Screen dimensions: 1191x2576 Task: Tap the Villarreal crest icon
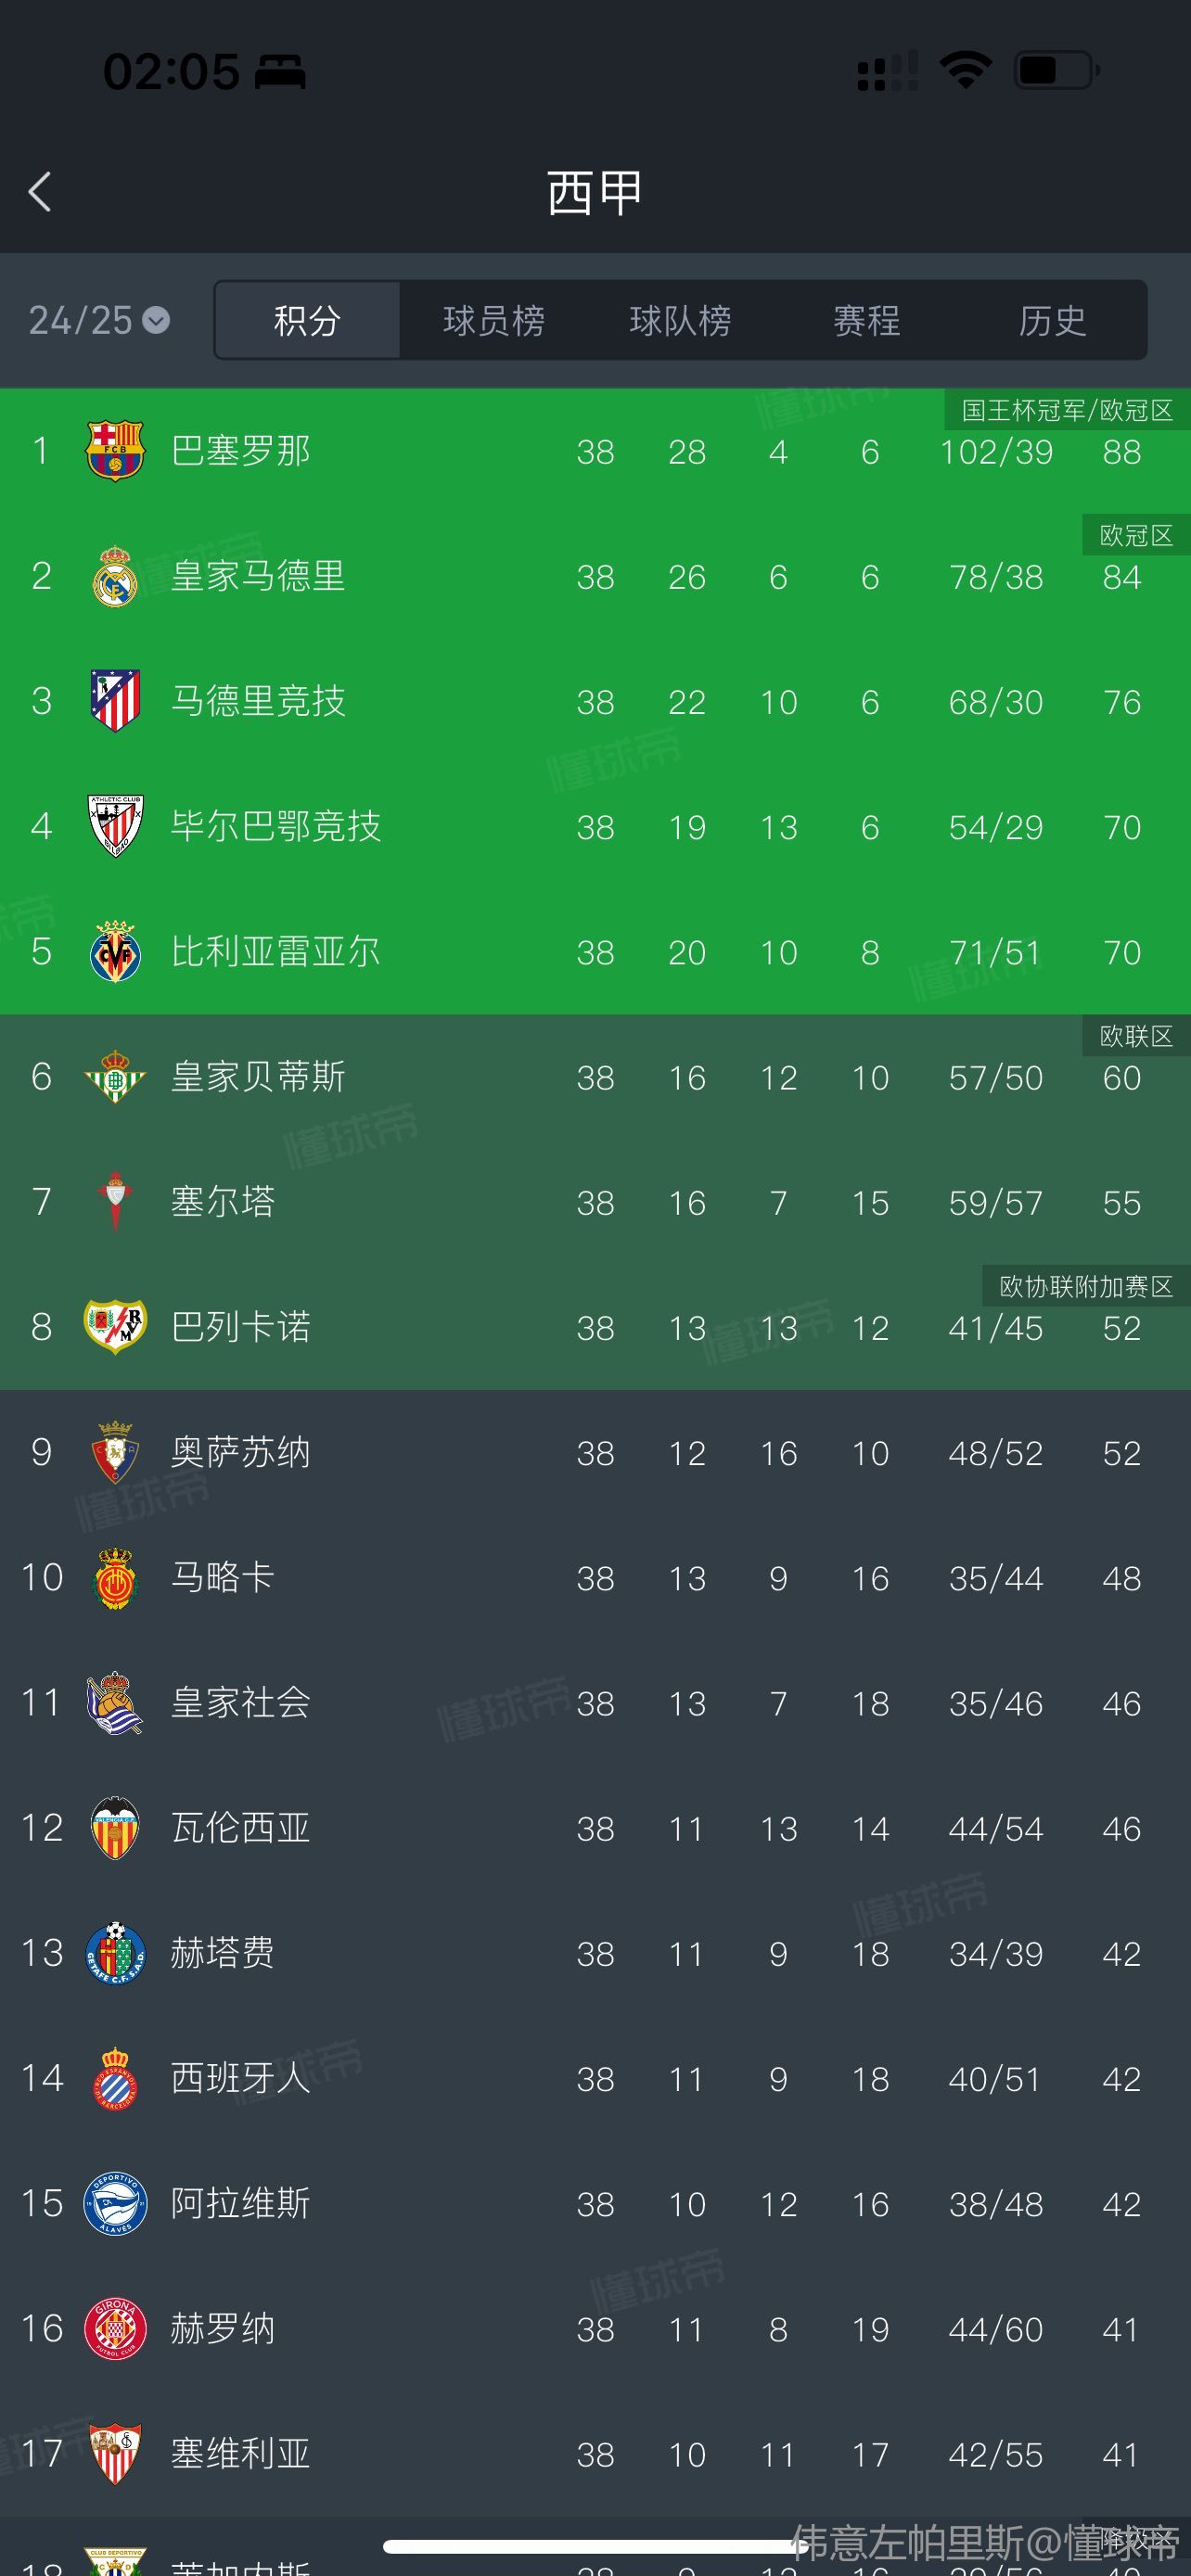point(115,951)
